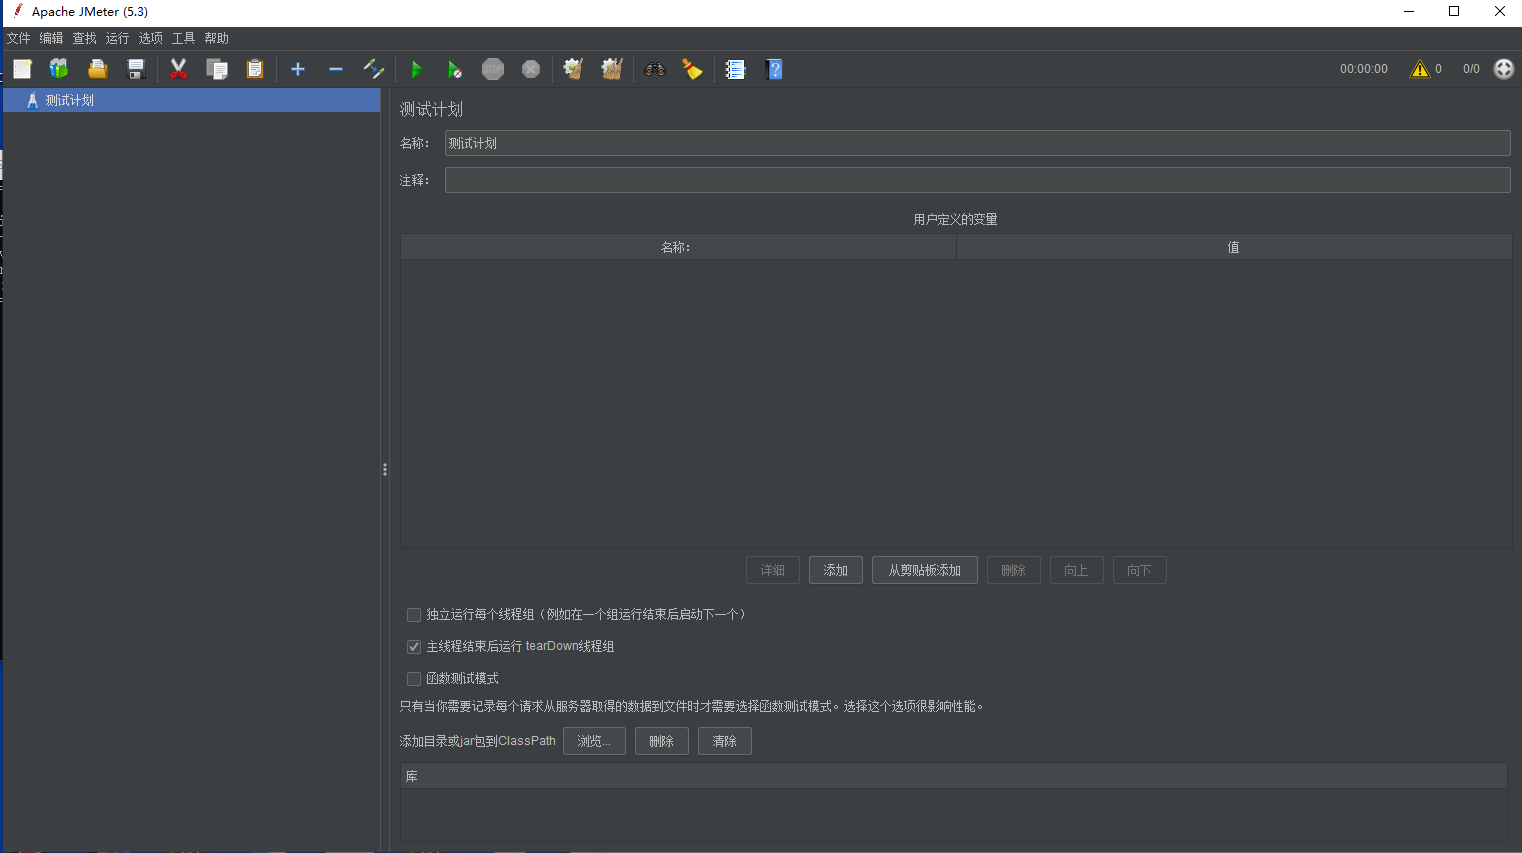Open the Templates icon in toolbar
The height and width of the screenshot is (853, 1522).
pyautogui.click(x=59, y=69)
